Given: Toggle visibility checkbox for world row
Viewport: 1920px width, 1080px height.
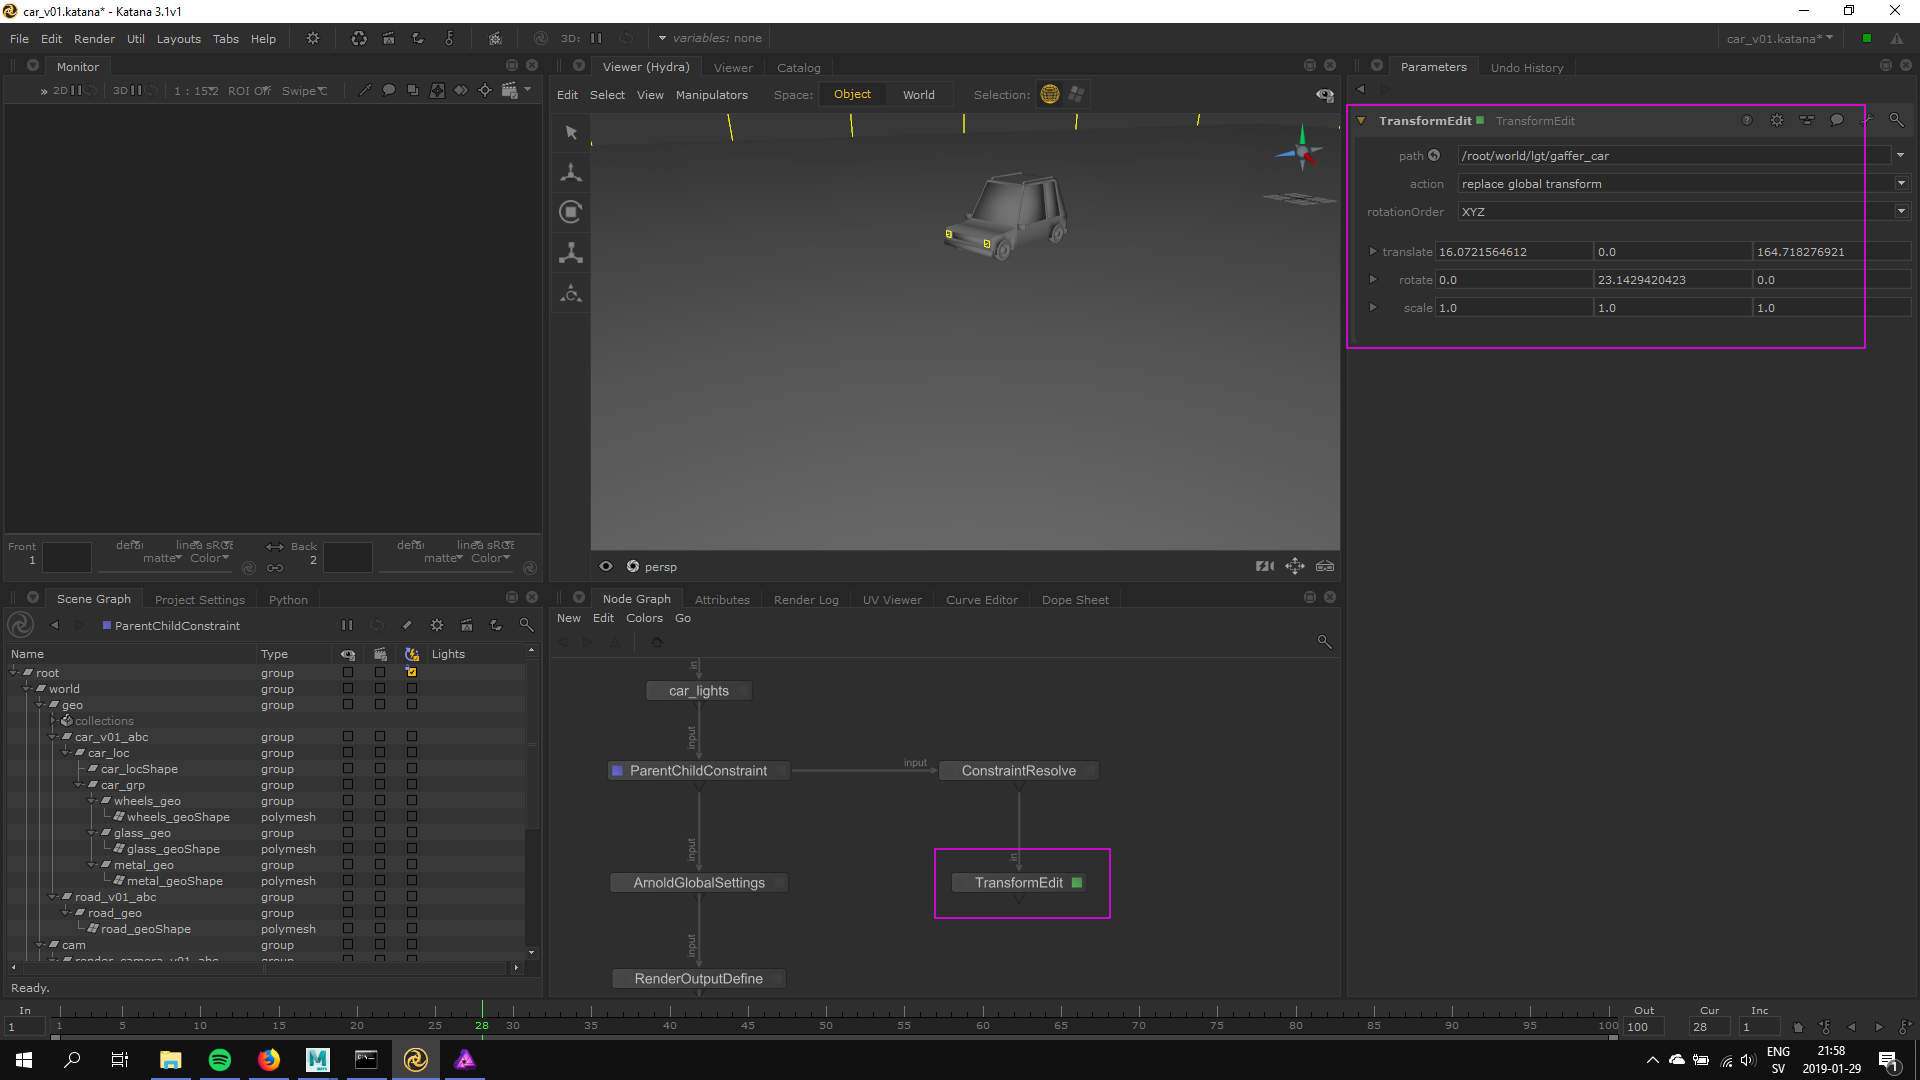Looking at the screenshot, I should tap(348, 689).
